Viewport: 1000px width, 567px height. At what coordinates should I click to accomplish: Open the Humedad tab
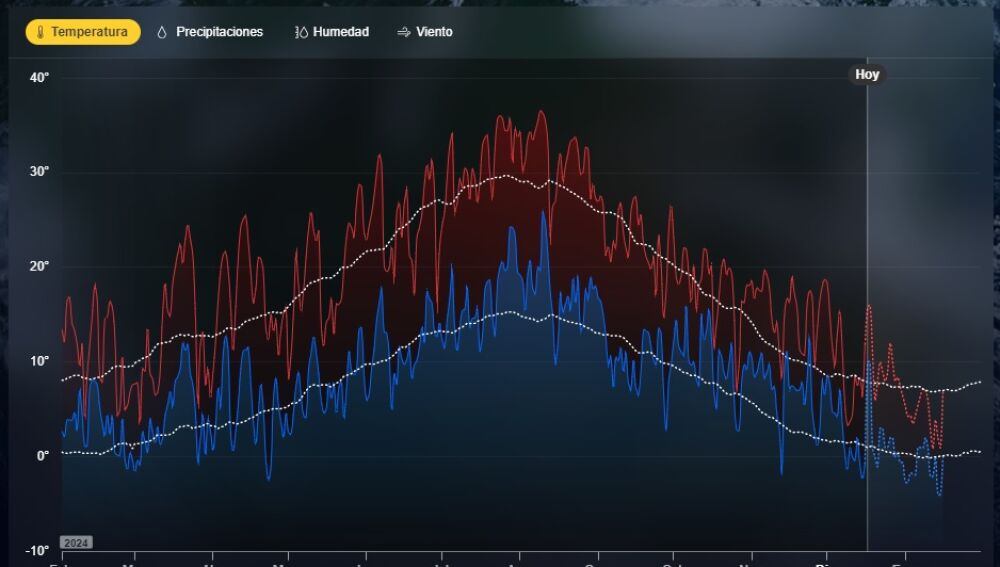pos(340,32)
